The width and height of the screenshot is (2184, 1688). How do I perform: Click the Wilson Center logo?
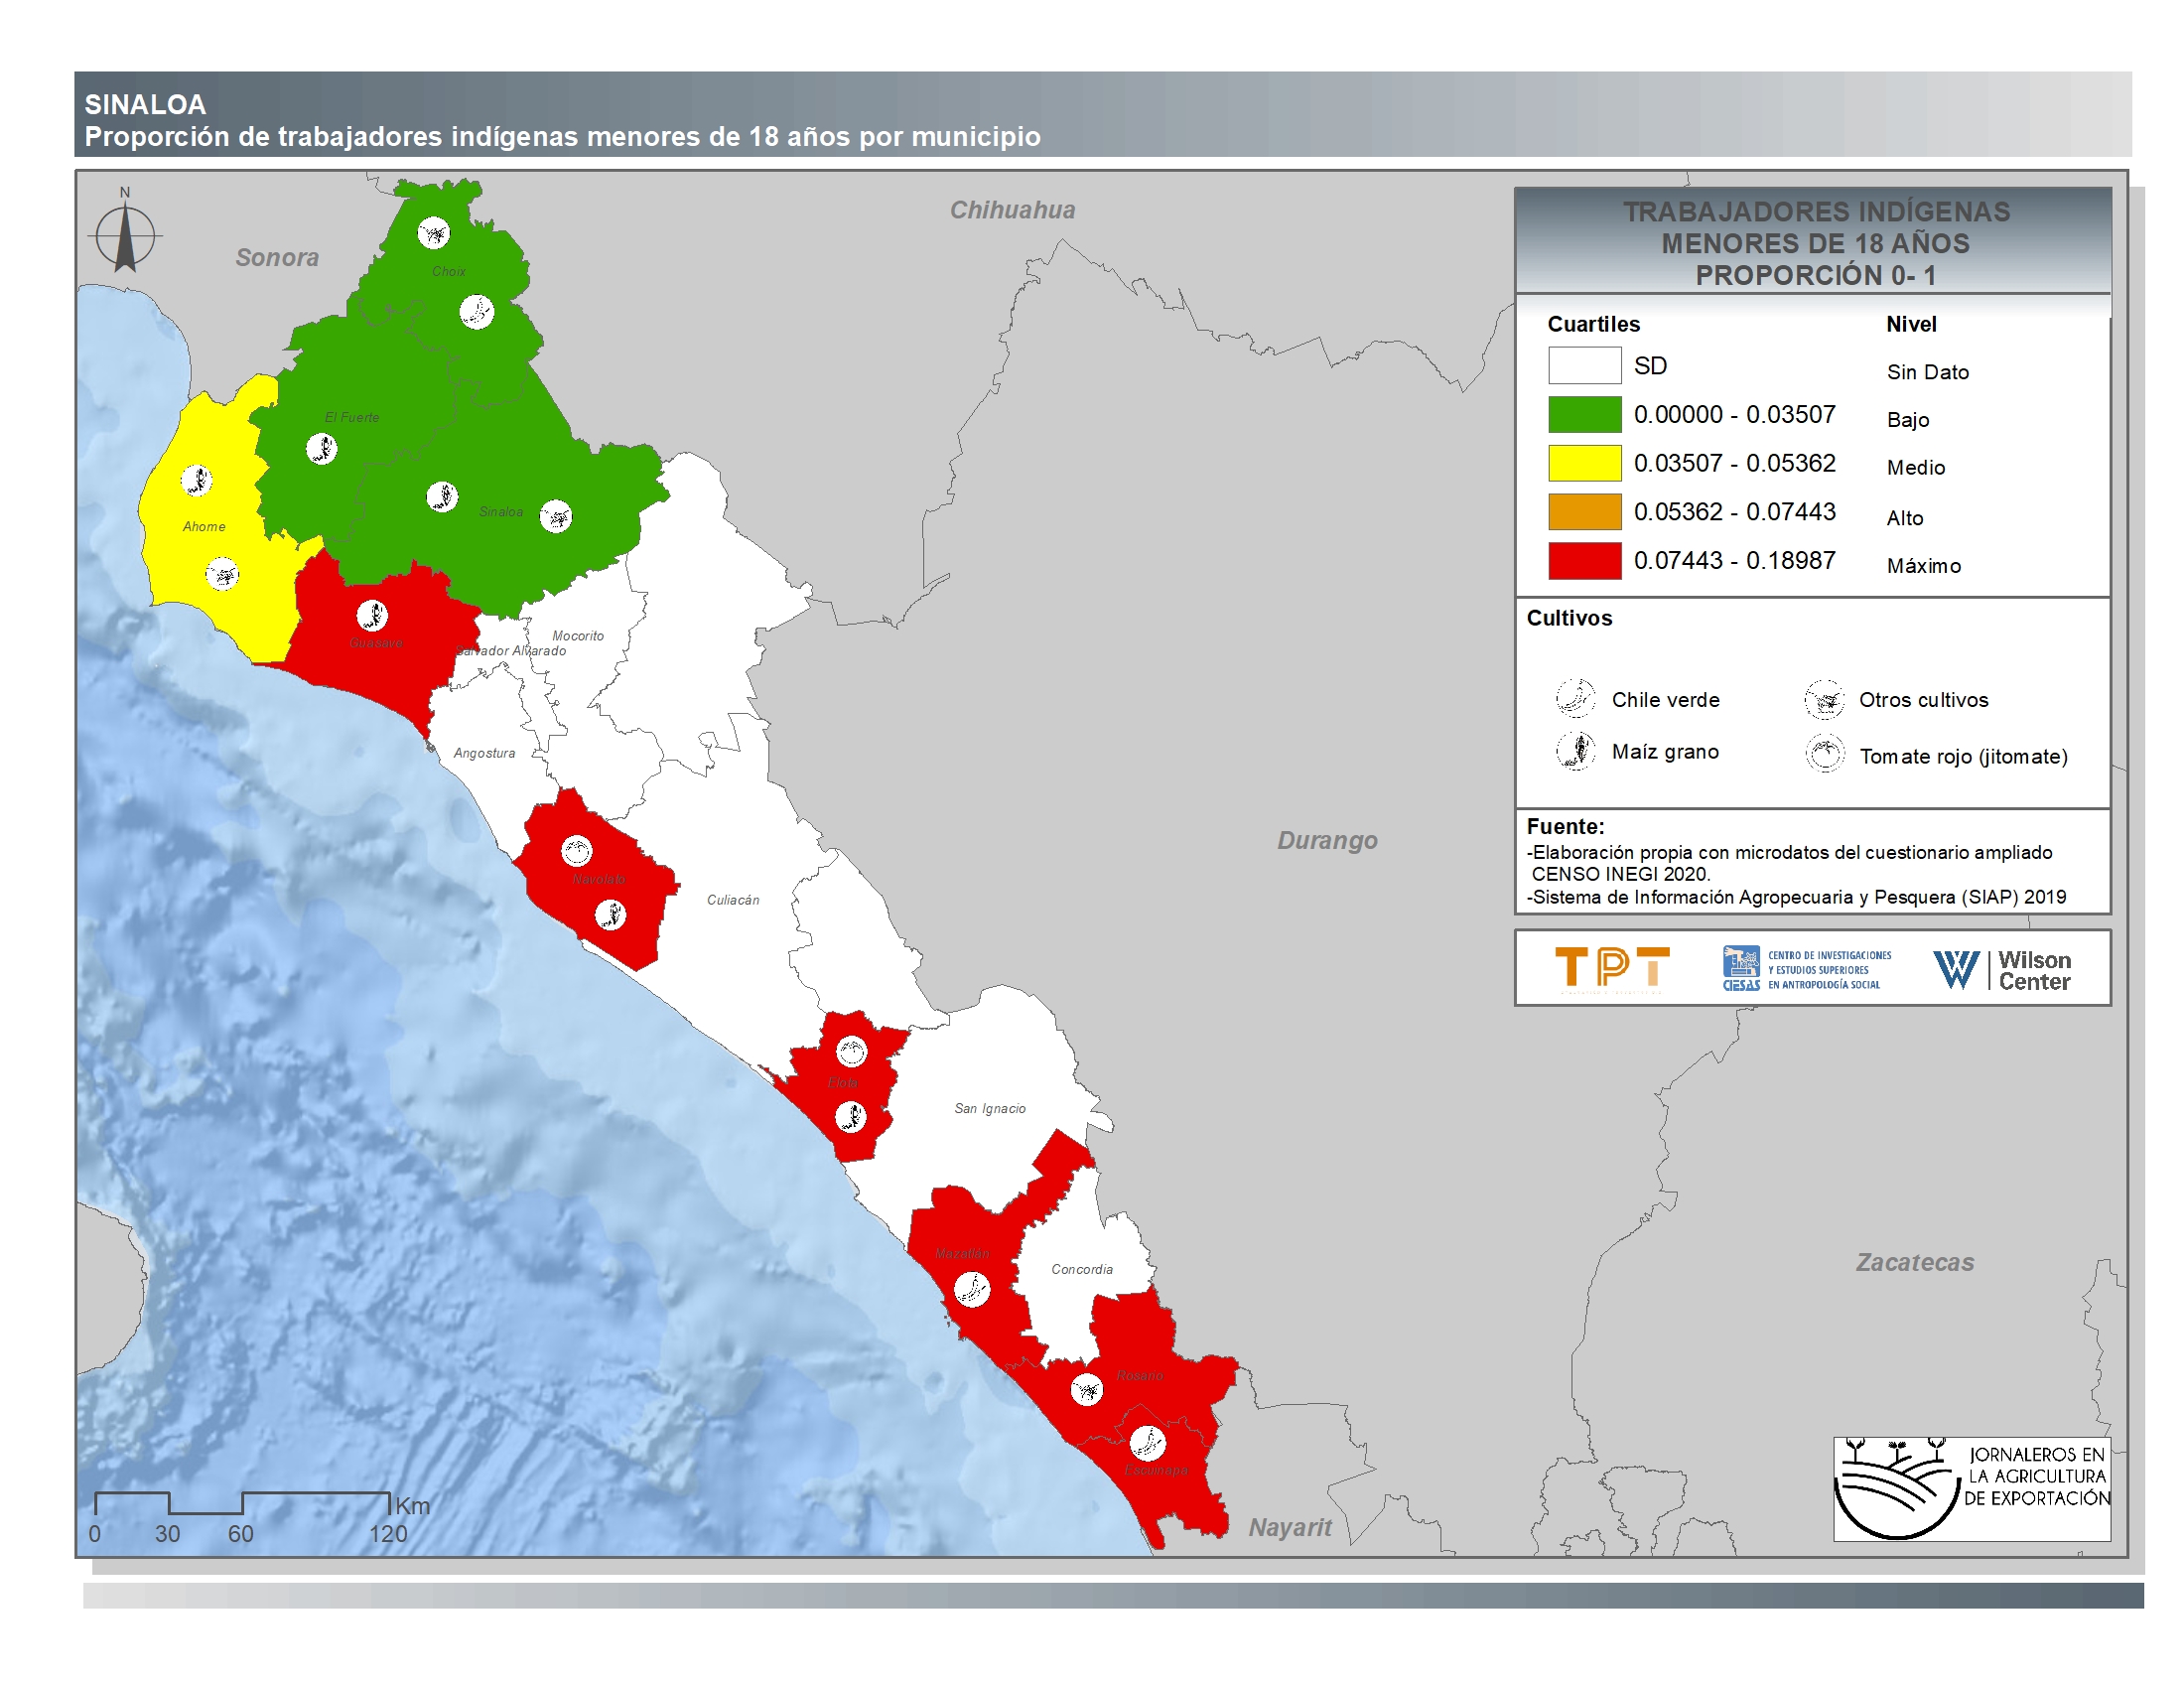tap(2001, 969)
